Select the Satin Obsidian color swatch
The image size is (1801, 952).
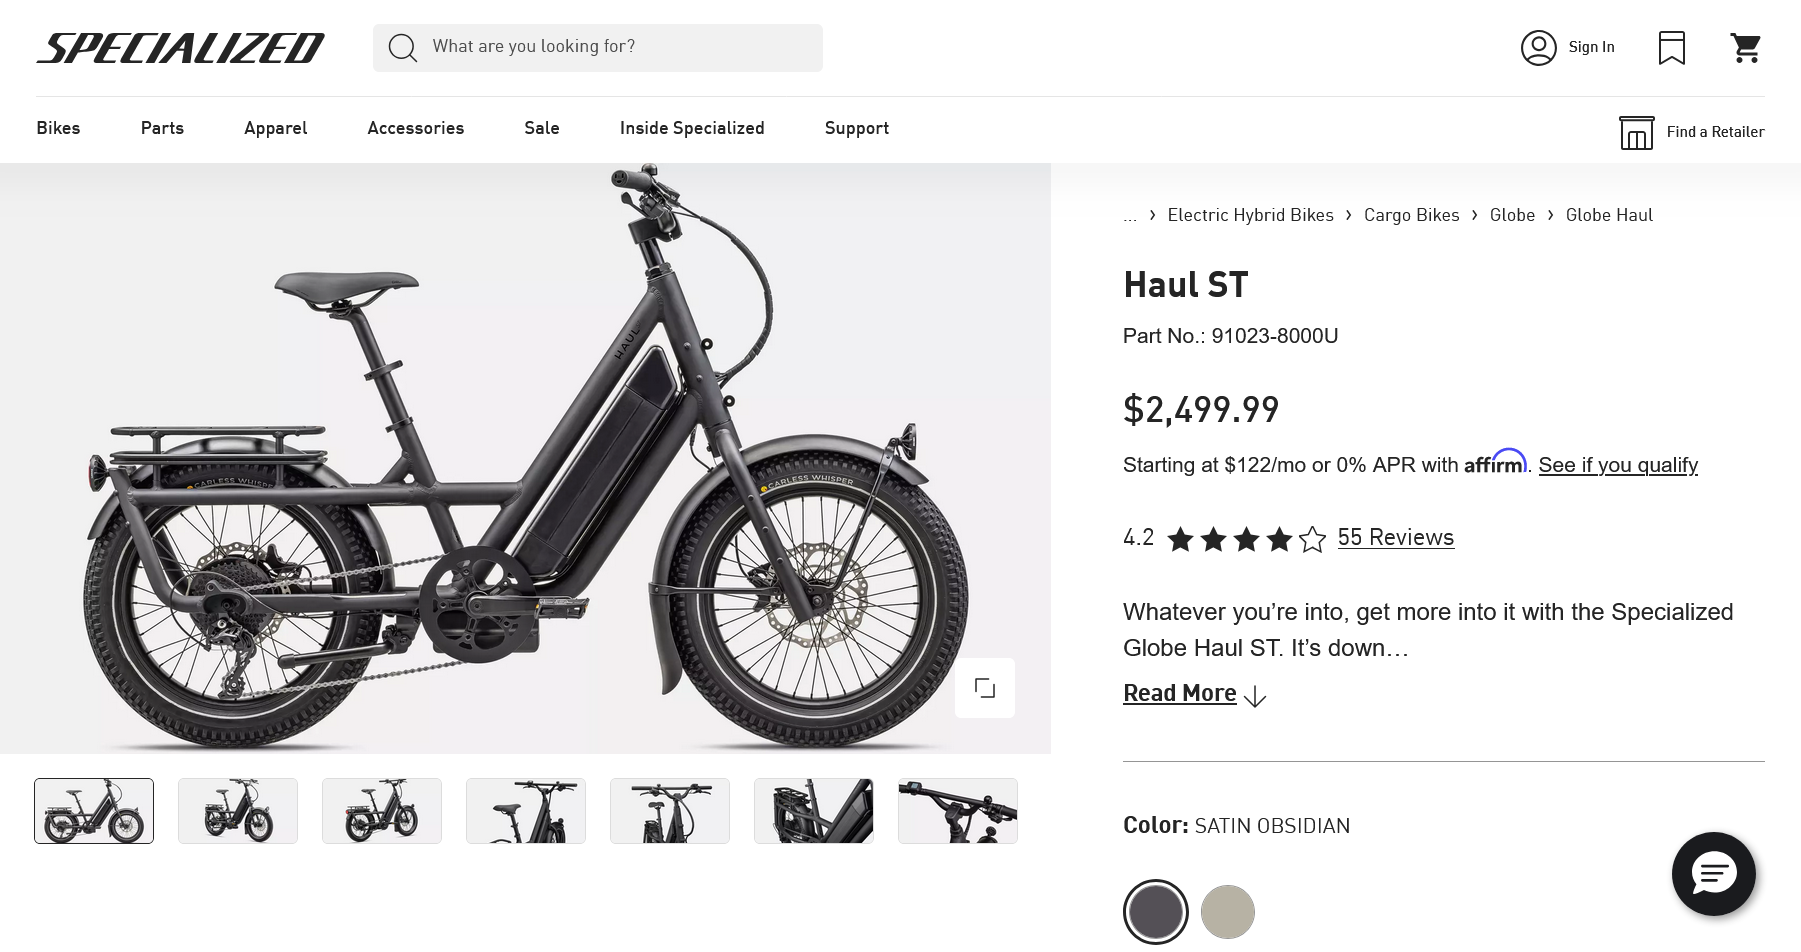(x=1156, y=912)
